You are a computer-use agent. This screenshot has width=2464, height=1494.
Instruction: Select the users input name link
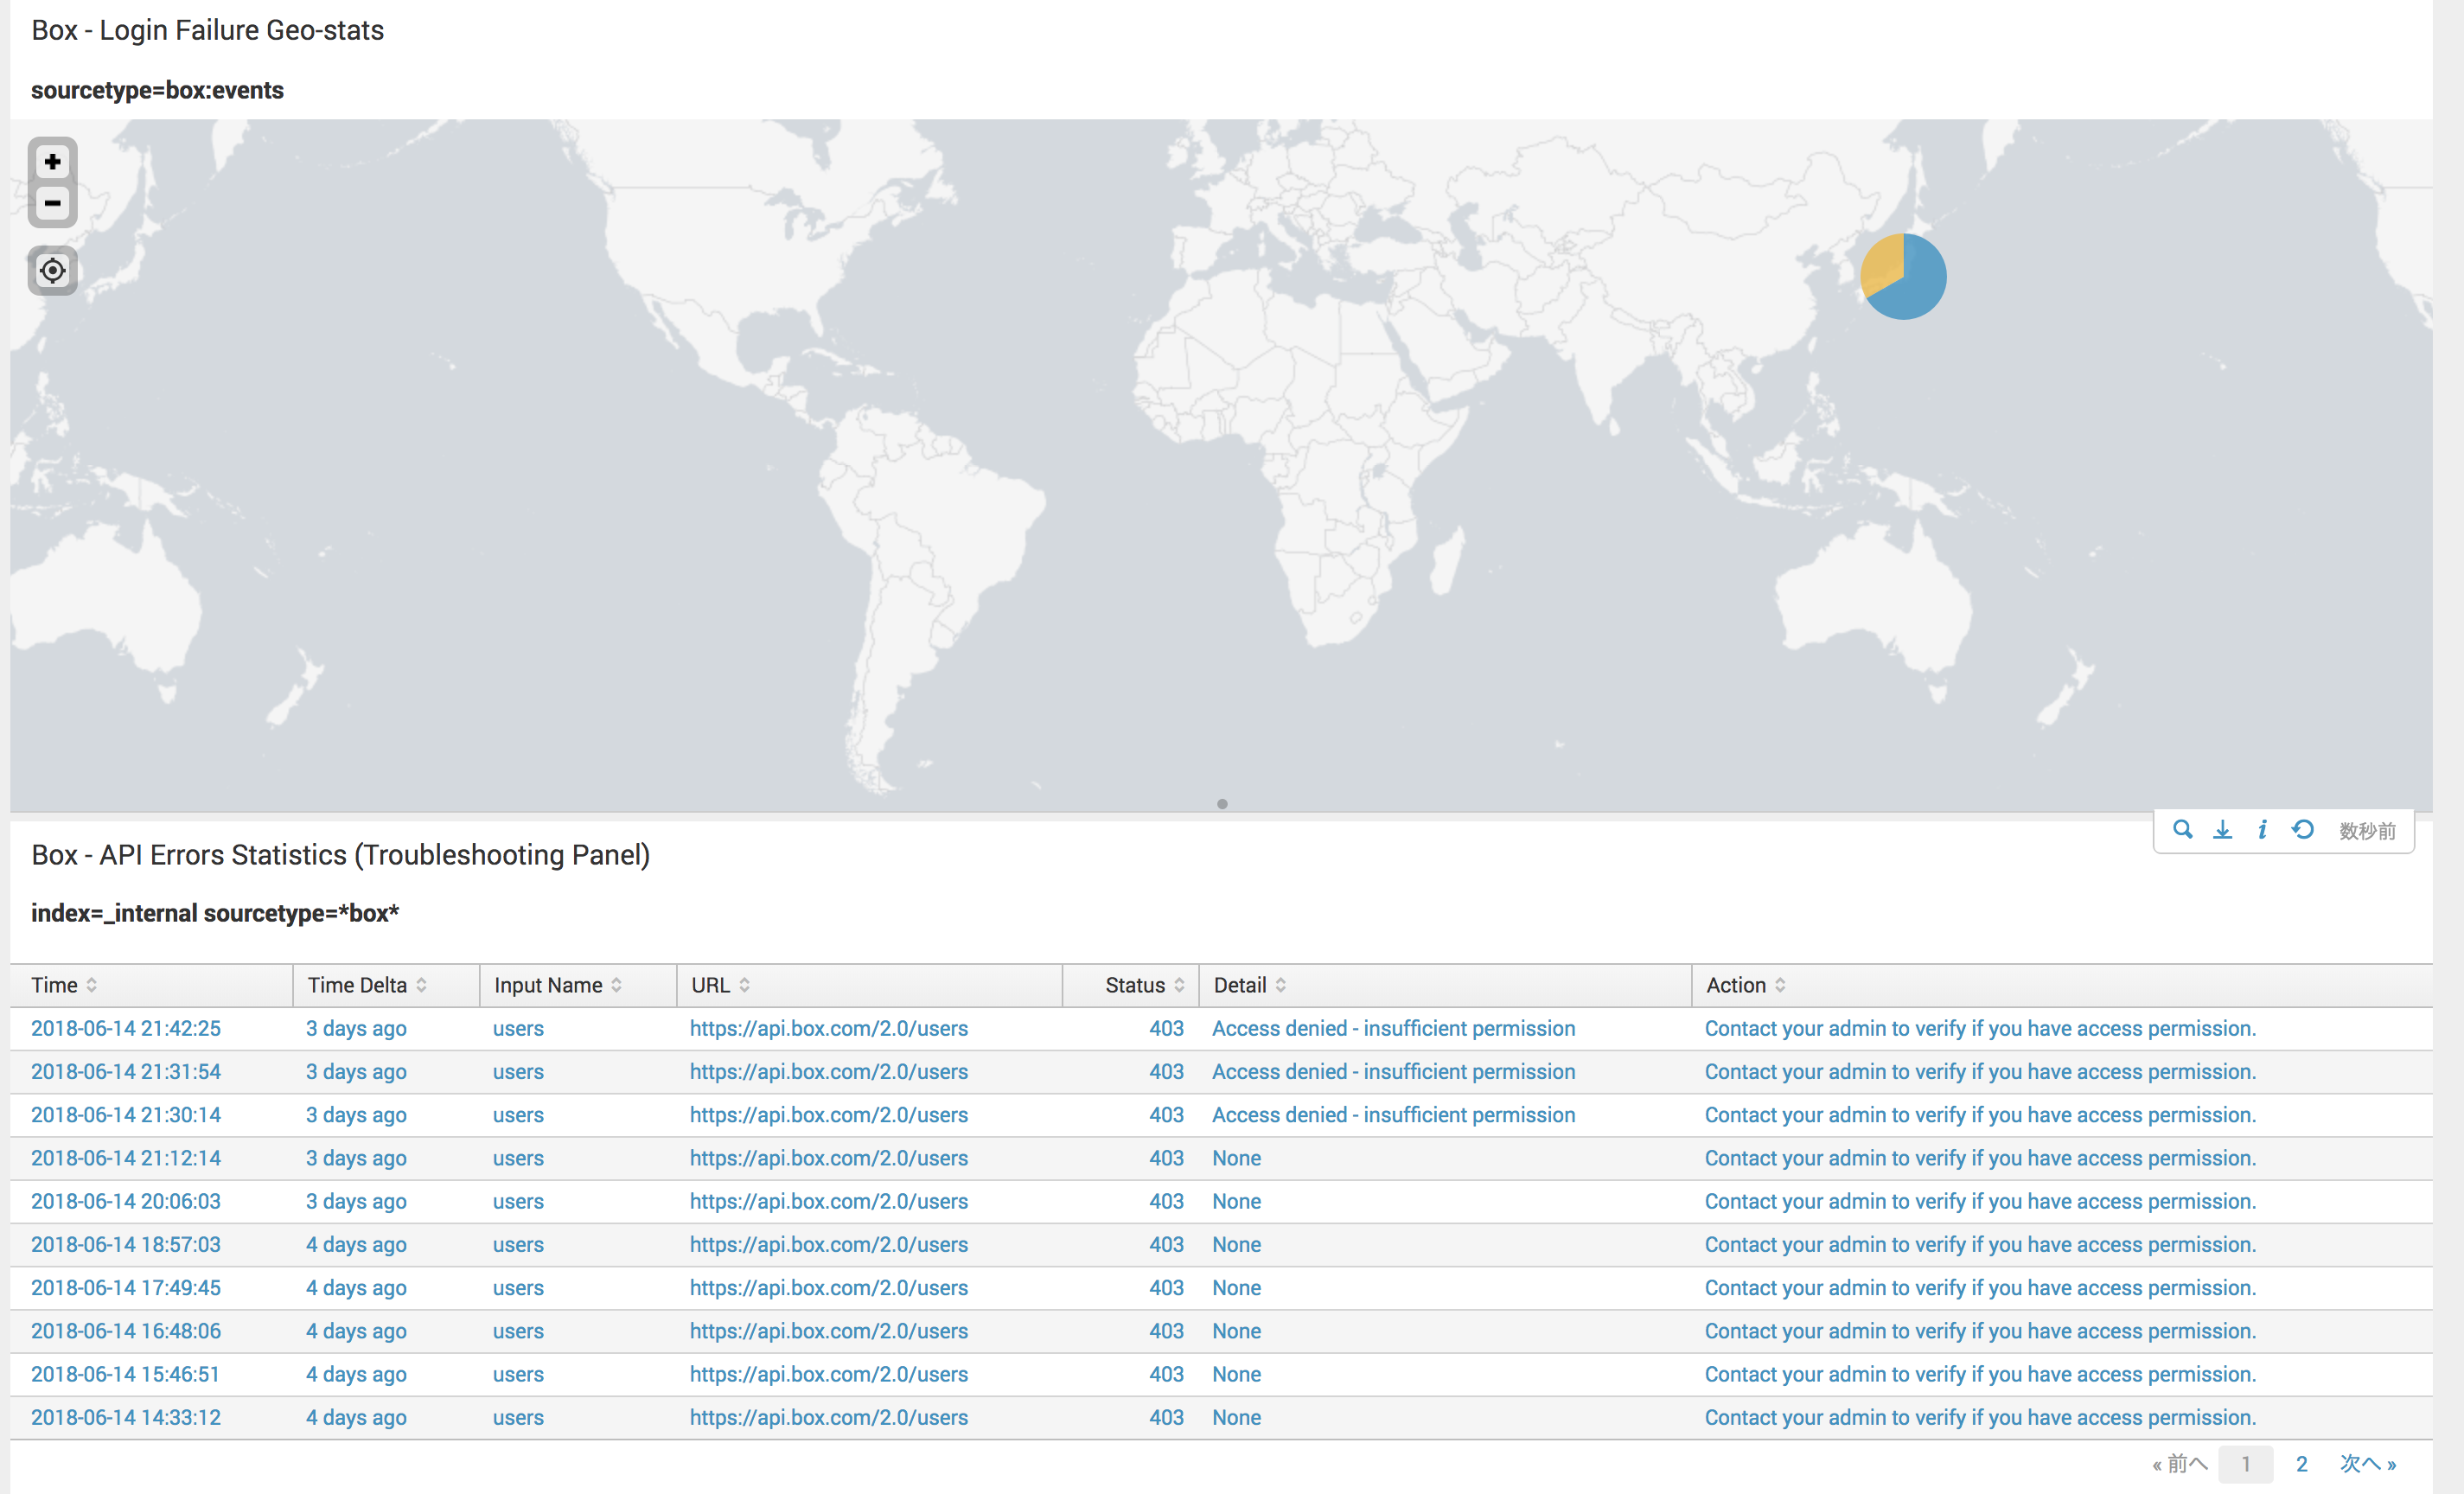tap(518, 1028)
